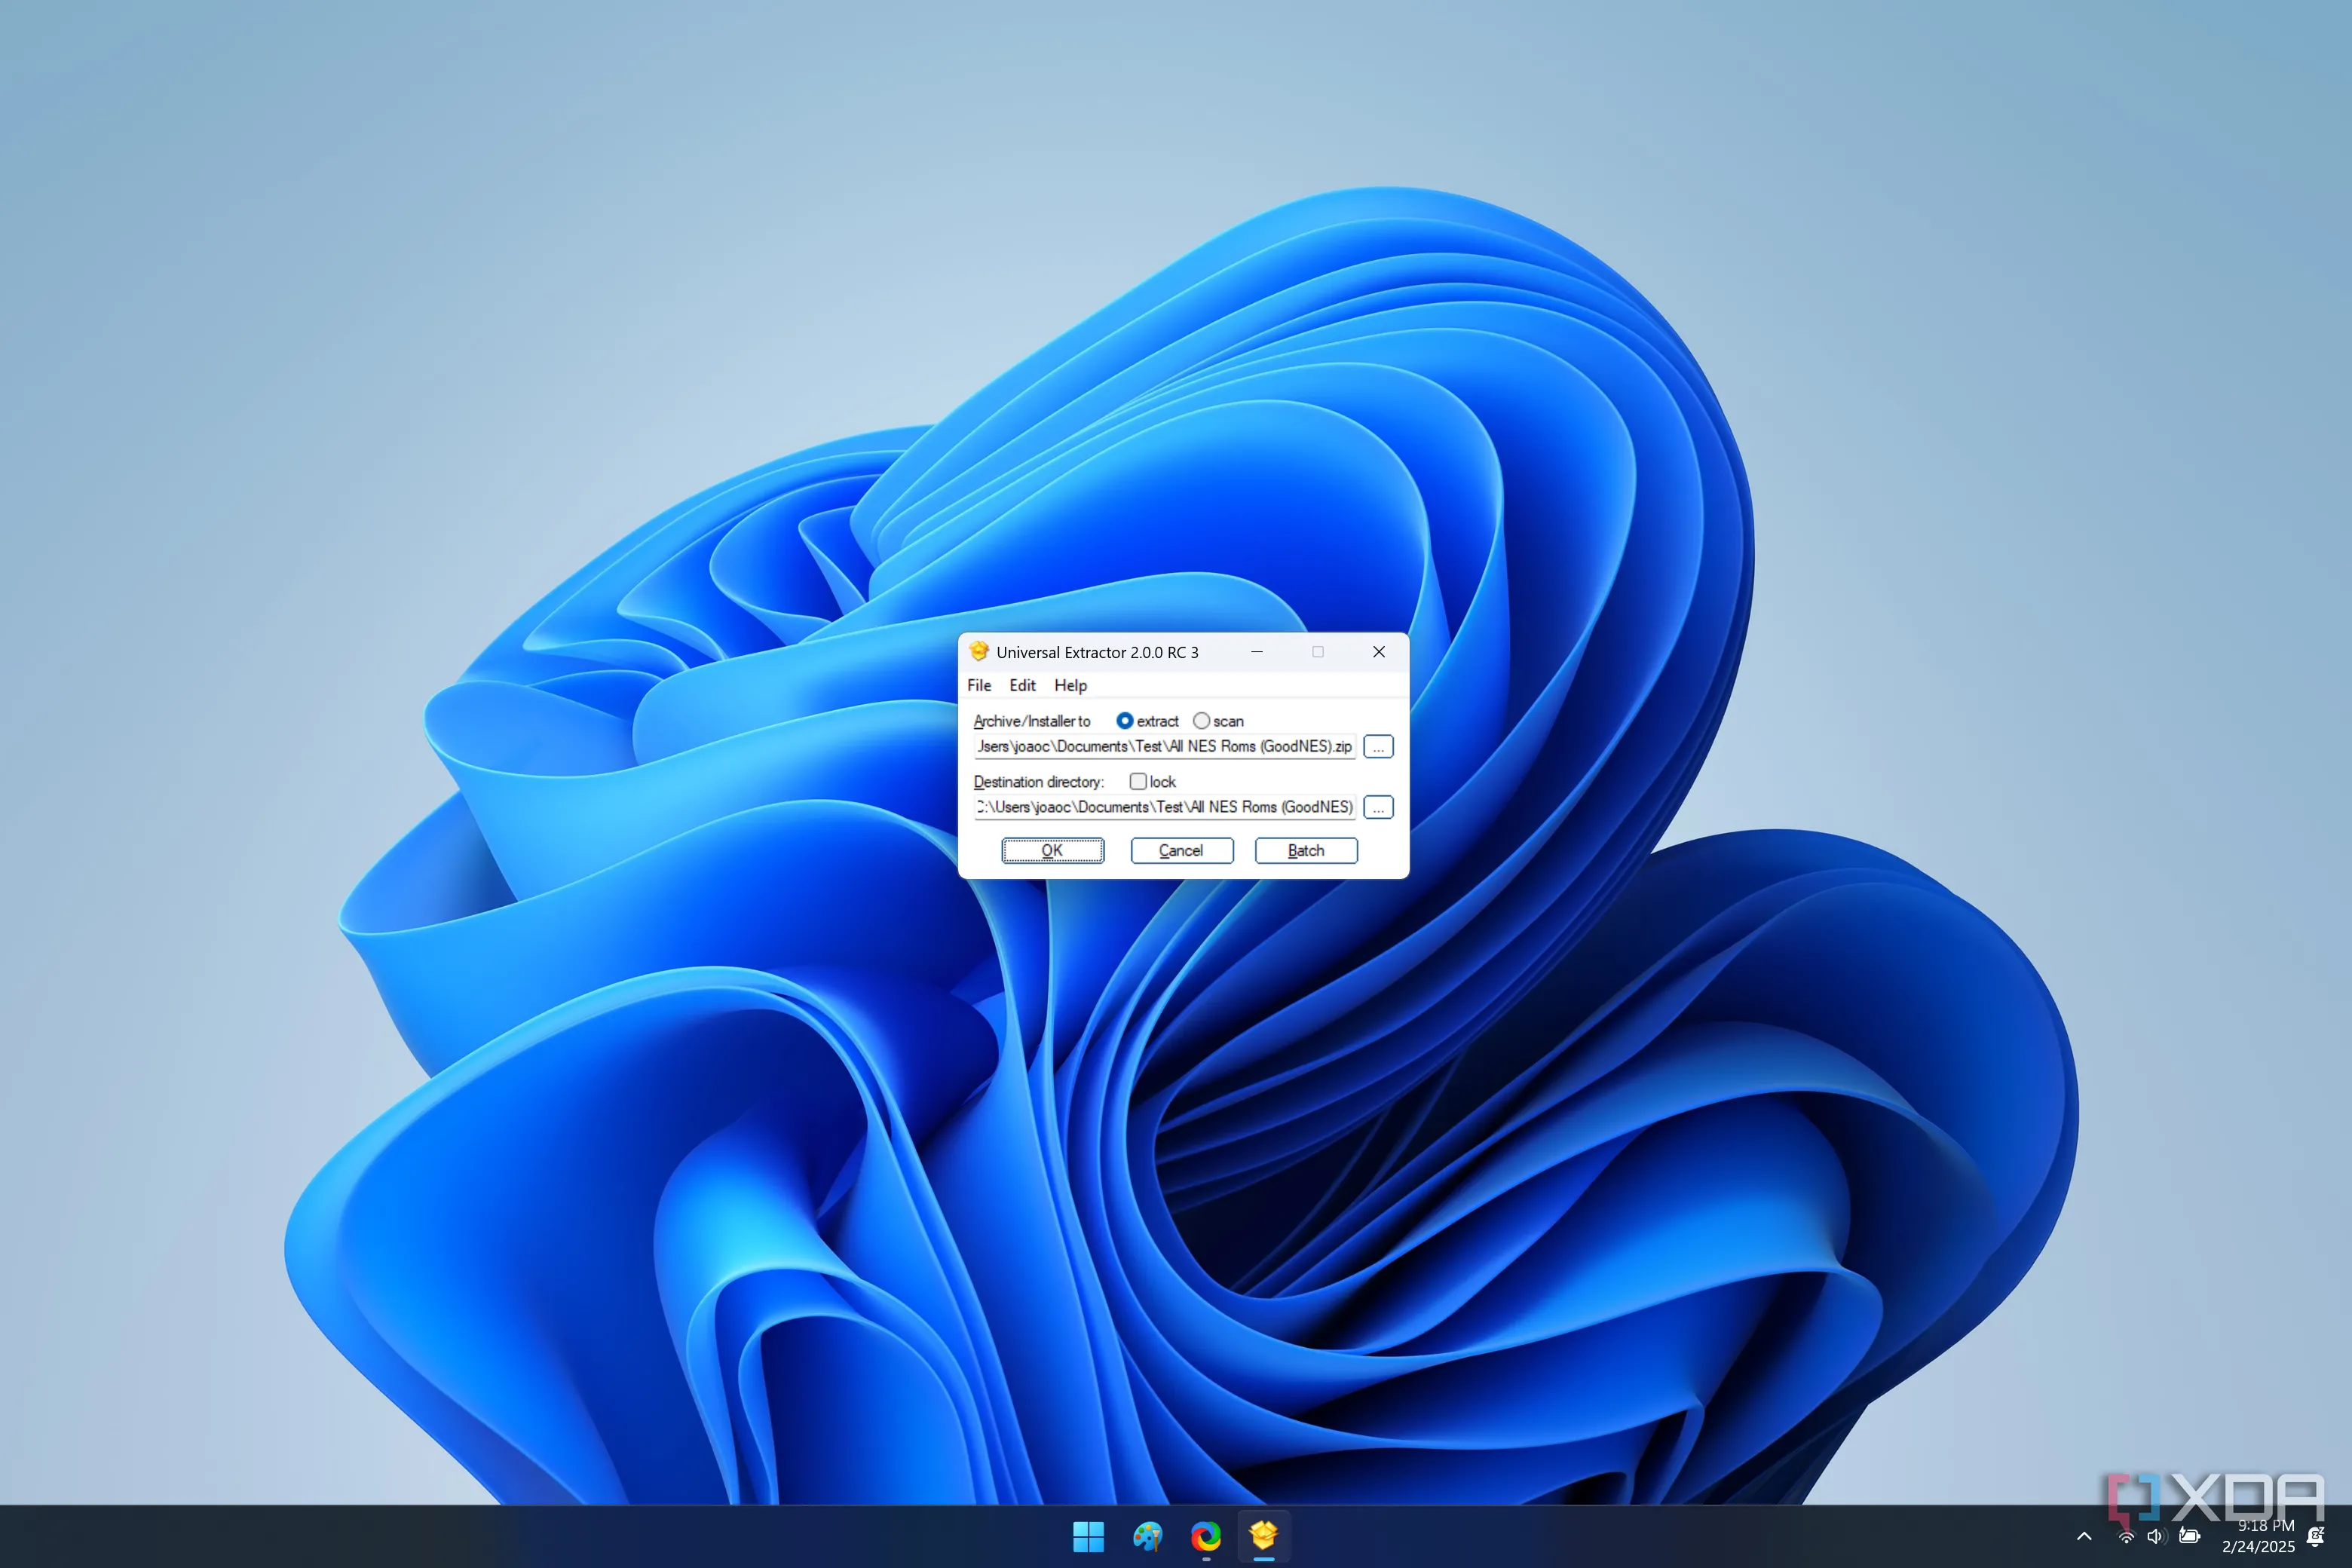
Task: Open the Wi-Fi network settings icon
Action: point(2126,1537)
